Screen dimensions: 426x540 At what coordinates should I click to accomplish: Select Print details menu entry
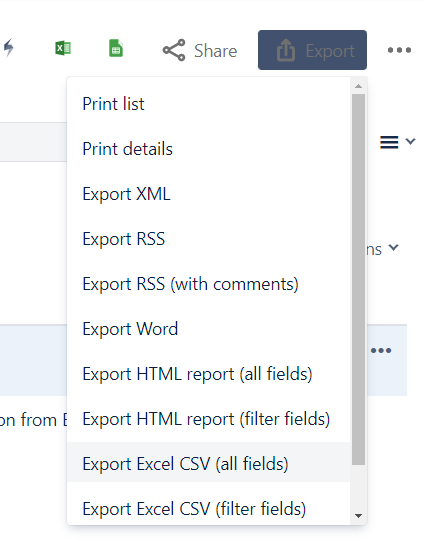point(209,149)
